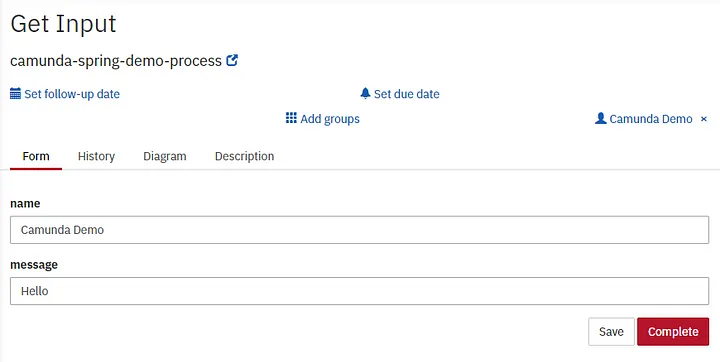Open the Description tab

click(x=244, y=156)
